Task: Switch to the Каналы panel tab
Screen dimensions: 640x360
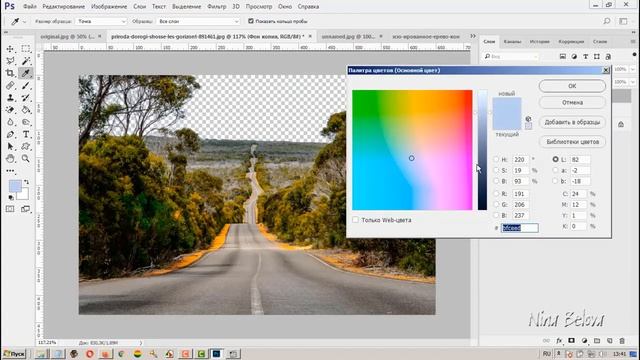Action: (512, 42)
